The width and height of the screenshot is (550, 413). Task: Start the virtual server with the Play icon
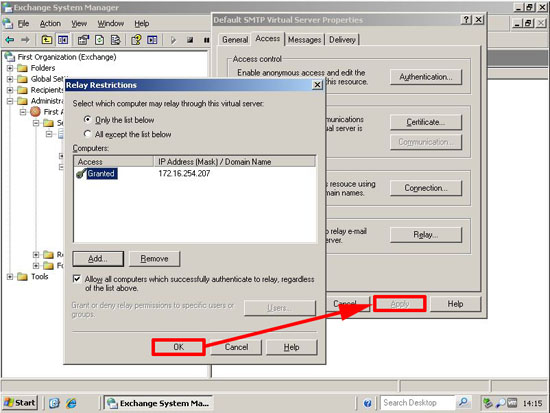[x=173, y=40]
